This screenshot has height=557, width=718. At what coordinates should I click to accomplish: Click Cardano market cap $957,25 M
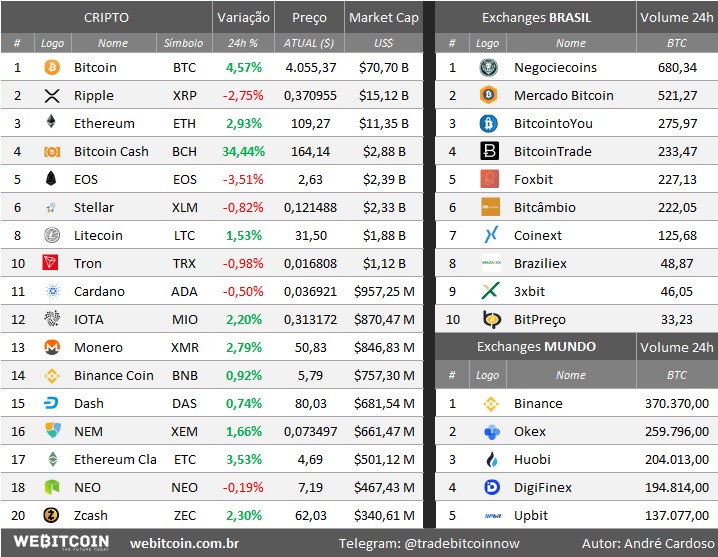384,291
